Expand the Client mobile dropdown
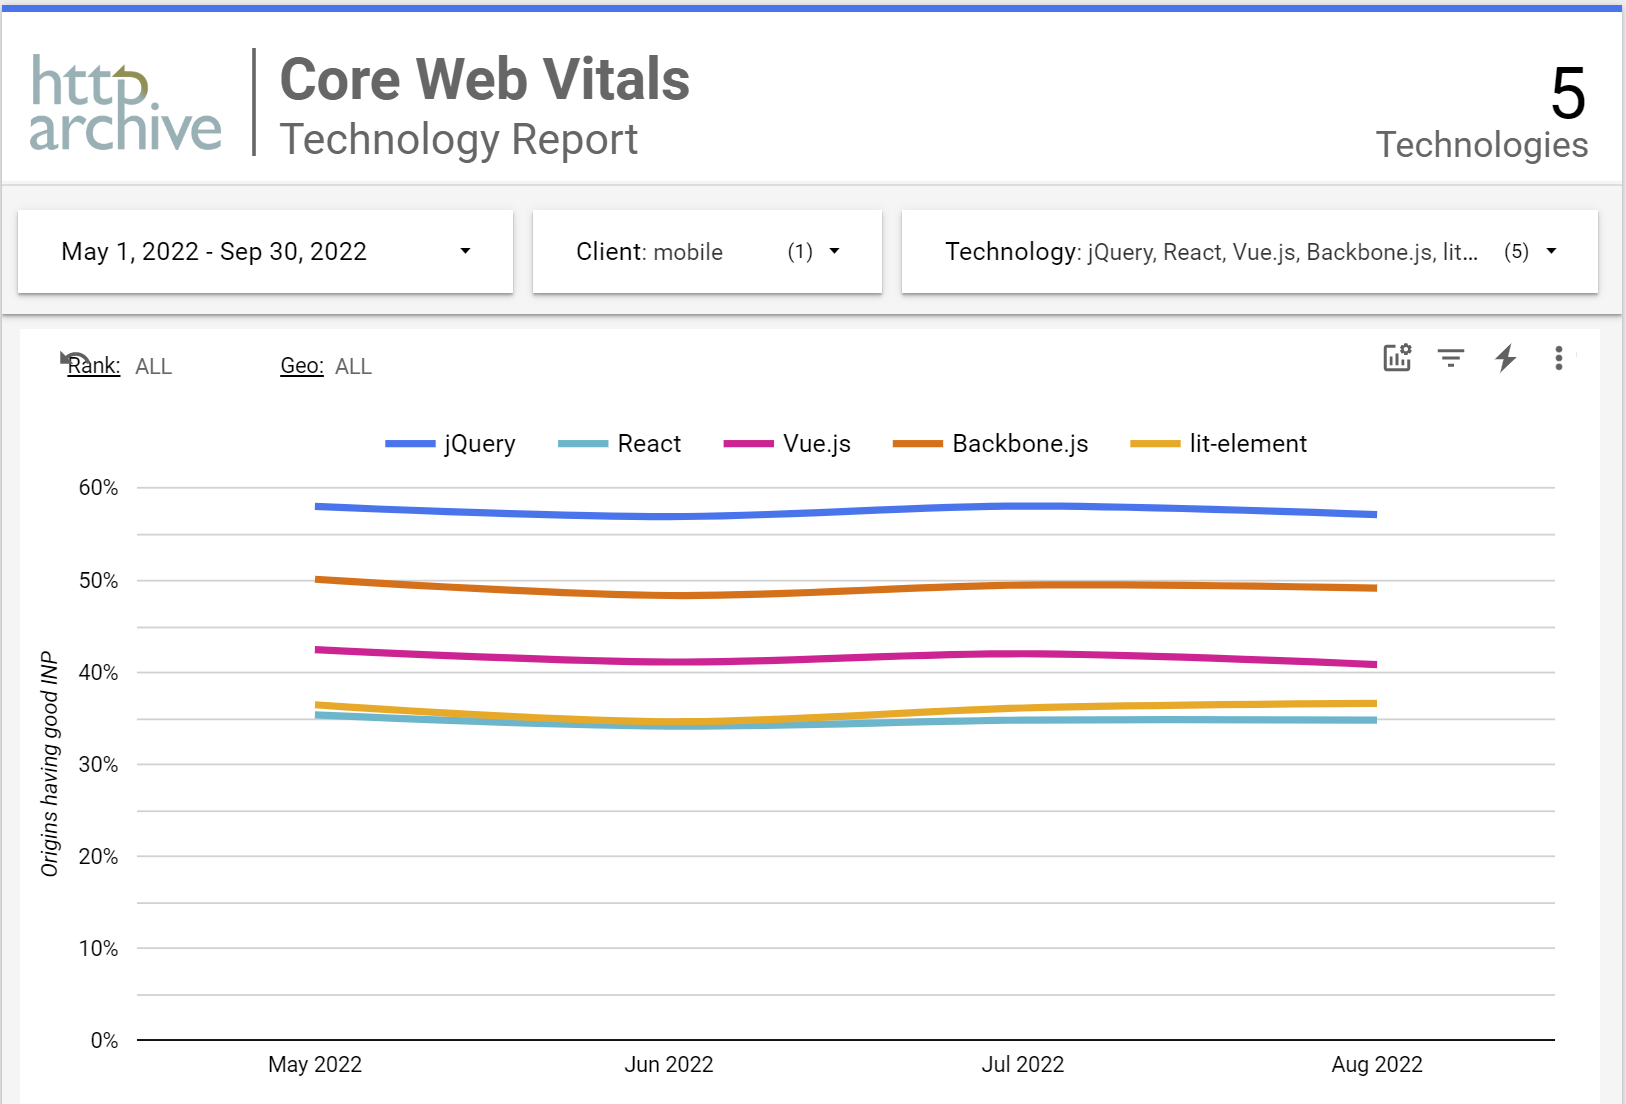The width and height of the screenshot is (1626, 1104). point(707,252)
